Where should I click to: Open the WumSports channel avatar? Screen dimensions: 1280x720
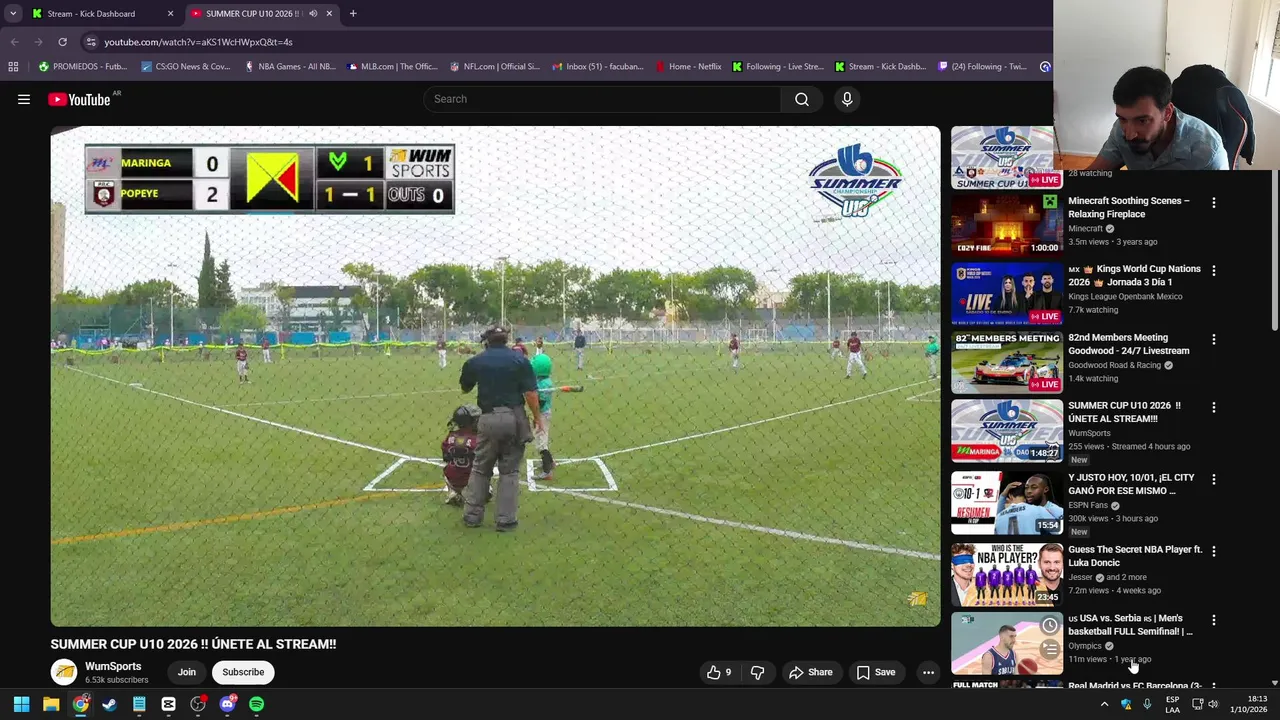[64, 672]
